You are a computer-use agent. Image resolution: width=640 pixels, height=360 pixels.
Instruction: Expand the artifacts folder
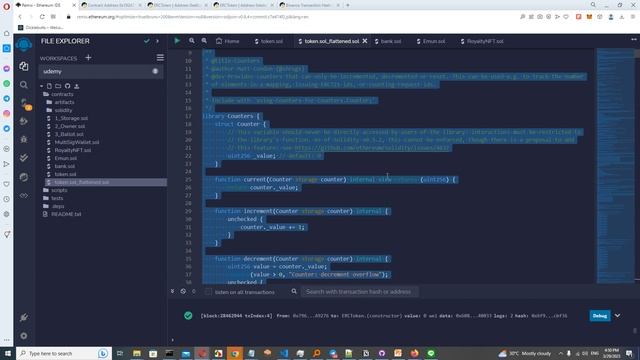[64, 102]
